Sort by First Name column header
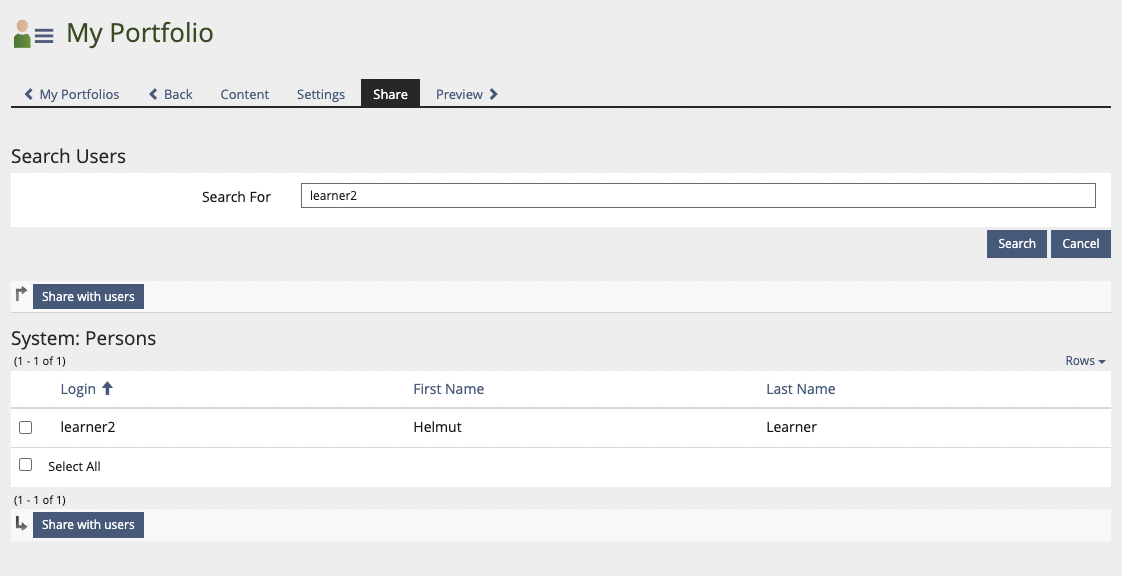 (x=448, y=389)
